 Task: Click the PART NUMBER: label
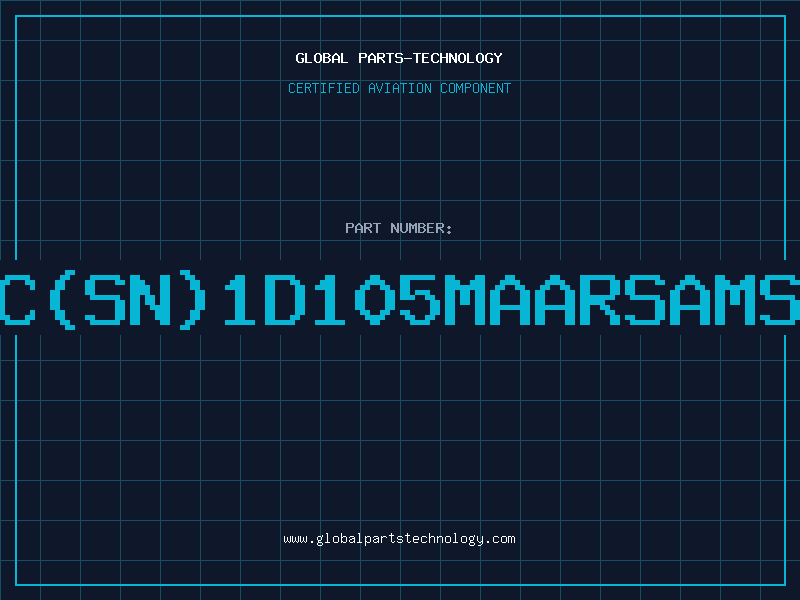399,228
